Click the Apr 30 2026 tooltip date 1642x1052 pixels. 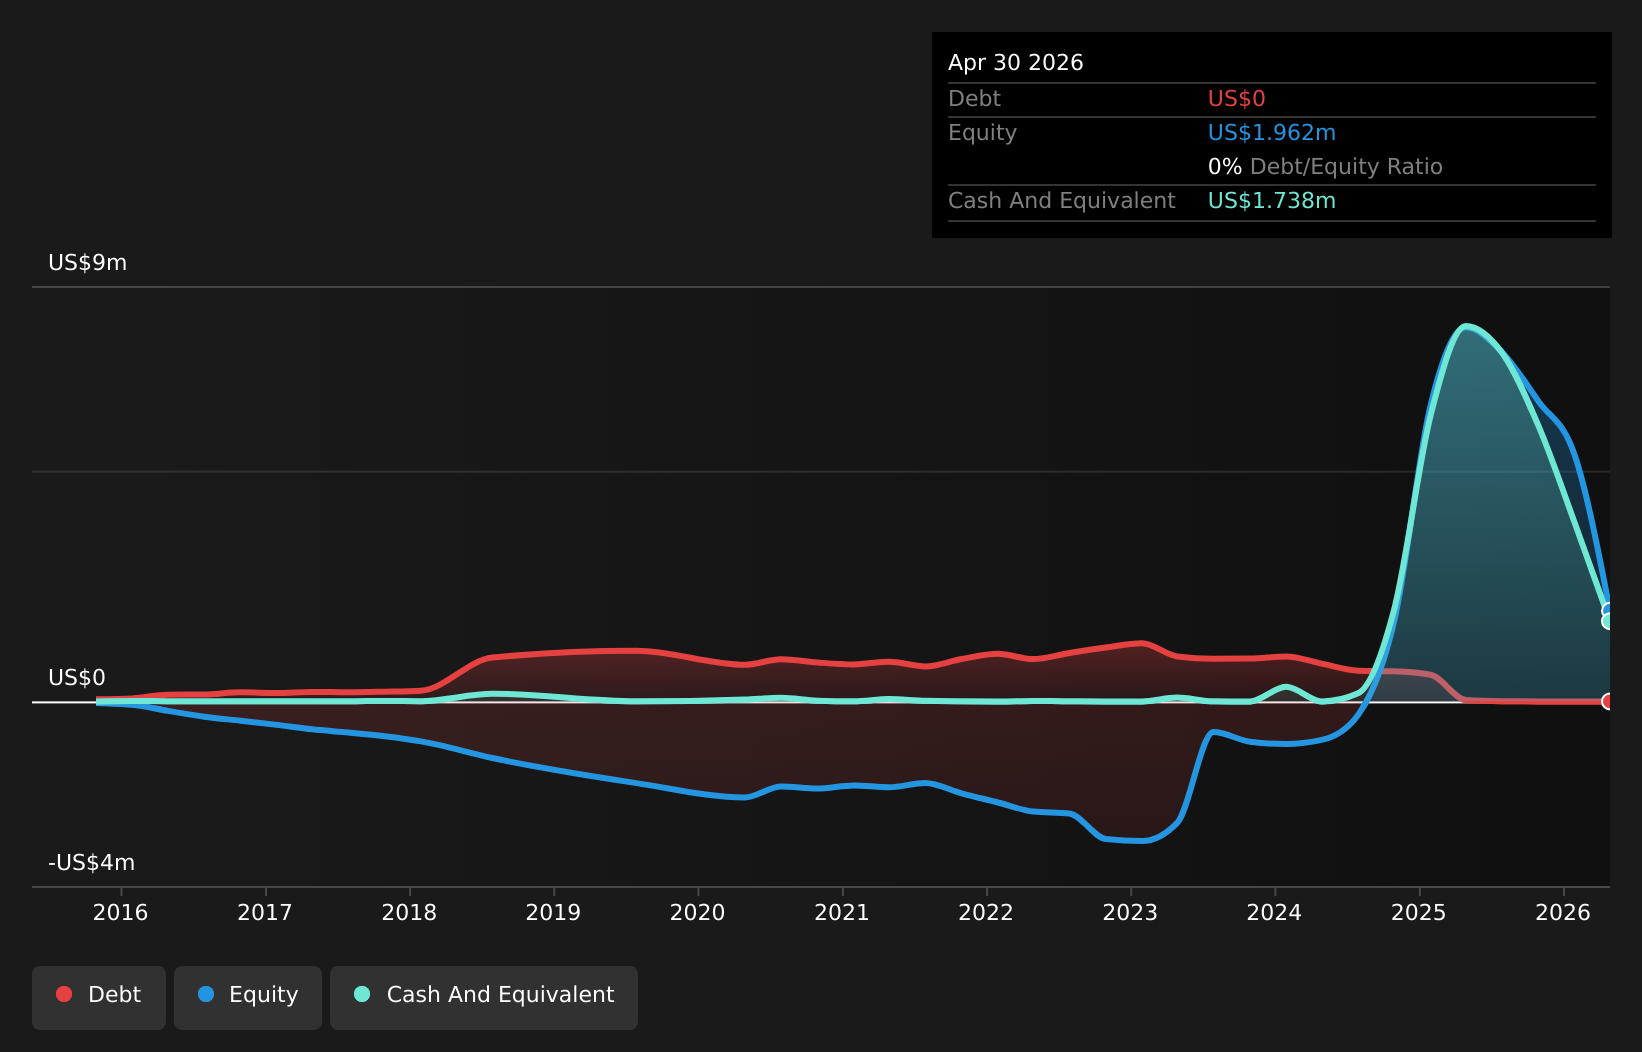pos(1016,63)
